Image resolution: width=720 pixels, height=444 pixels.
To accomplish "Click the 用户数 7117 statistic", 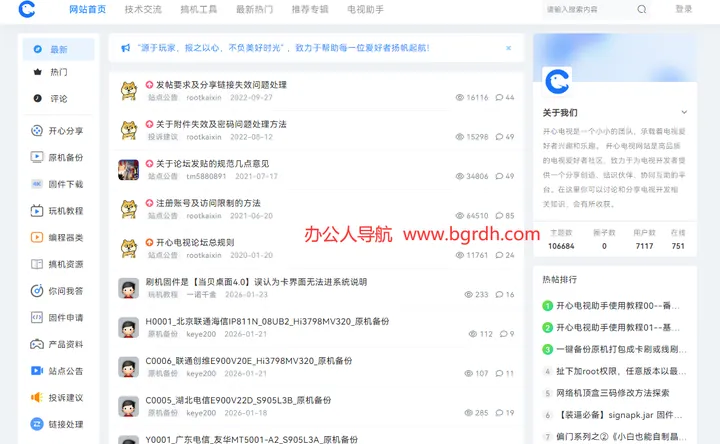I will 644,239.
